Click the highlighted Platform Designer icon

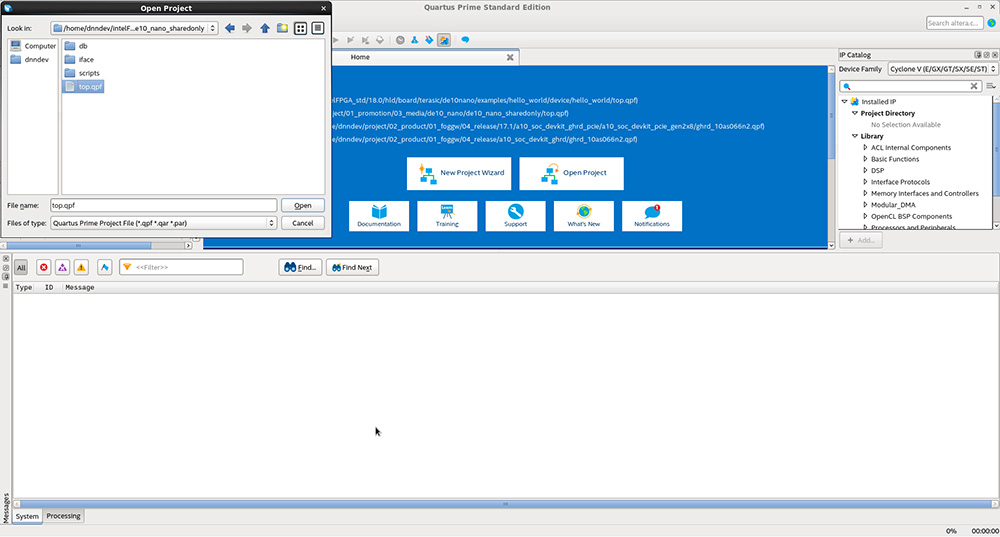coord(444,40)
